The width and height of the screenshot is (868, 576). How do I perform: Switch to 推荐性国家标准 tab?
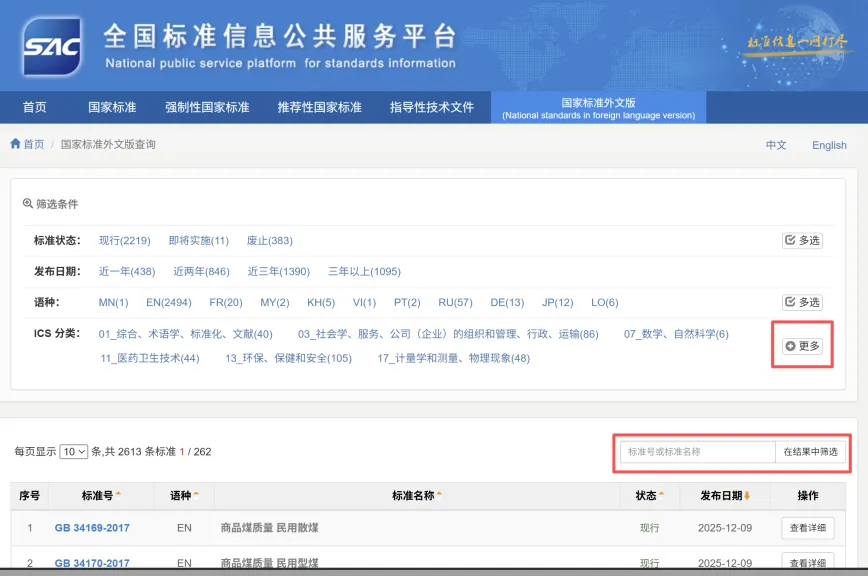click(319, 107)
